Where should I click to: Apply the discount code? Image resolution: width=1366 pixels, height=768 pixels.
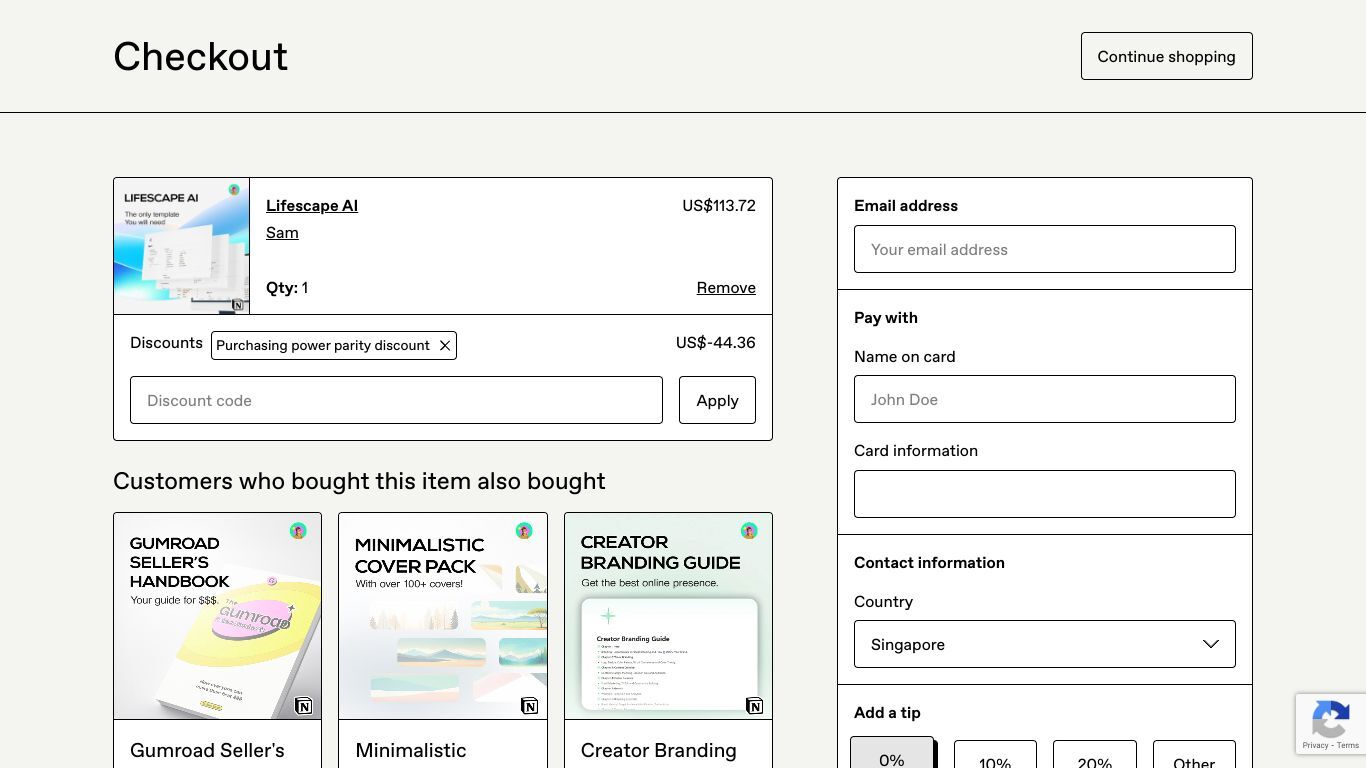pyautogui.click(x=717, y=400)
